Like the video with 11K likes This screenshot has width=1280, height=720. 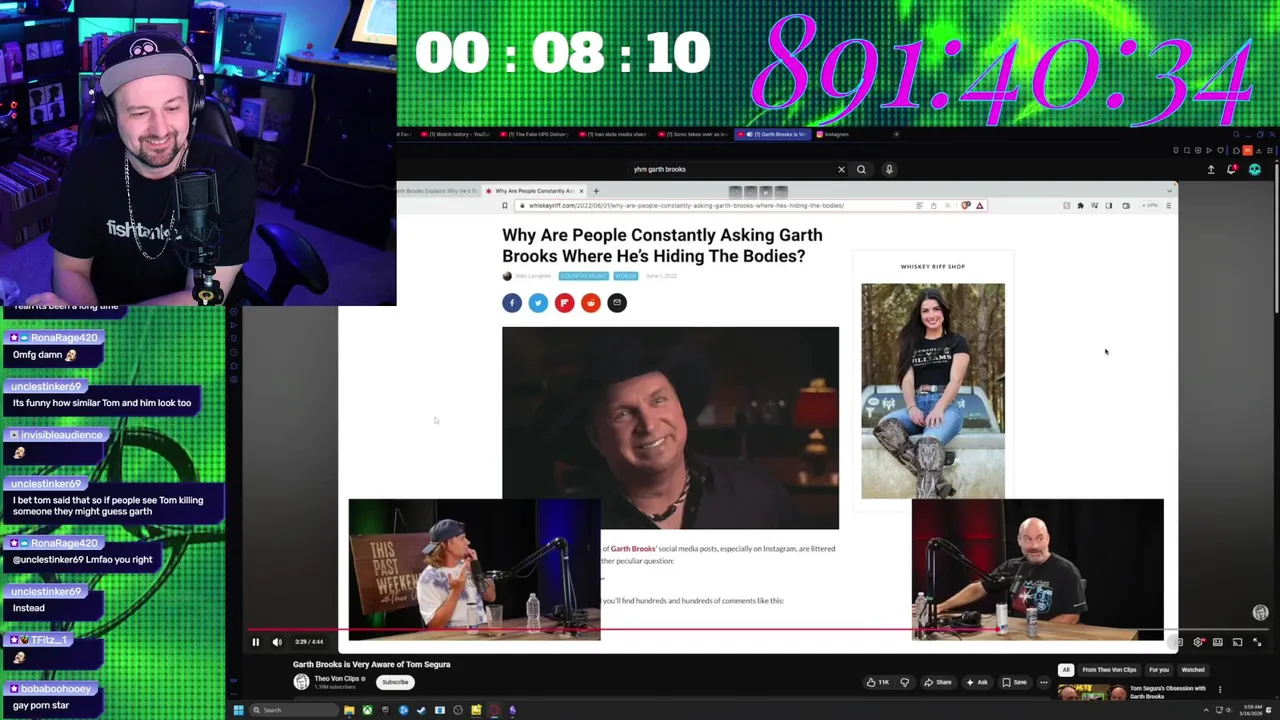[877, 682]
